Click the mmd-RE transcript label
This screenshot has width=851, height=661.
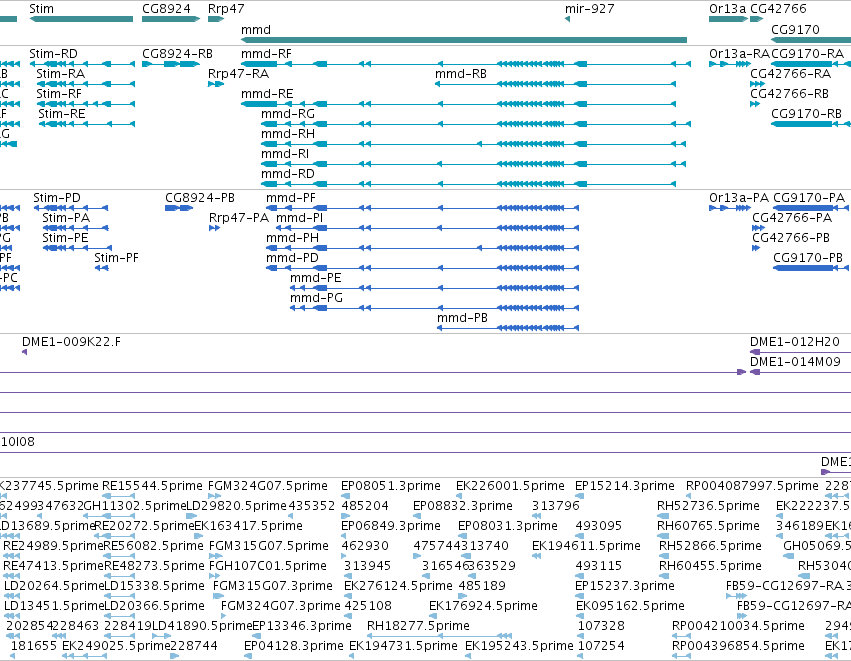(267, 94)
